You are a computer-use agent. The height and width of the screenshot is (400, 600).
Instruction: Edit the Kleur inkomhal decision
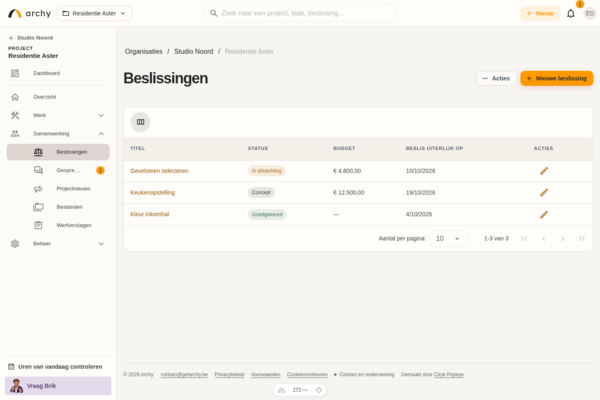(544, 215)
